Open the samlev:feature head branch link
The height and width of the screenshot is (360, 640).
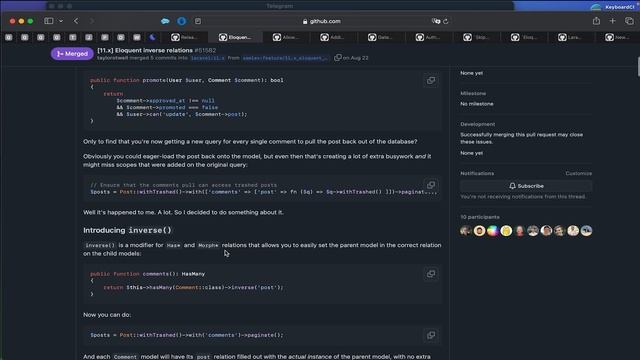(285, 58)
